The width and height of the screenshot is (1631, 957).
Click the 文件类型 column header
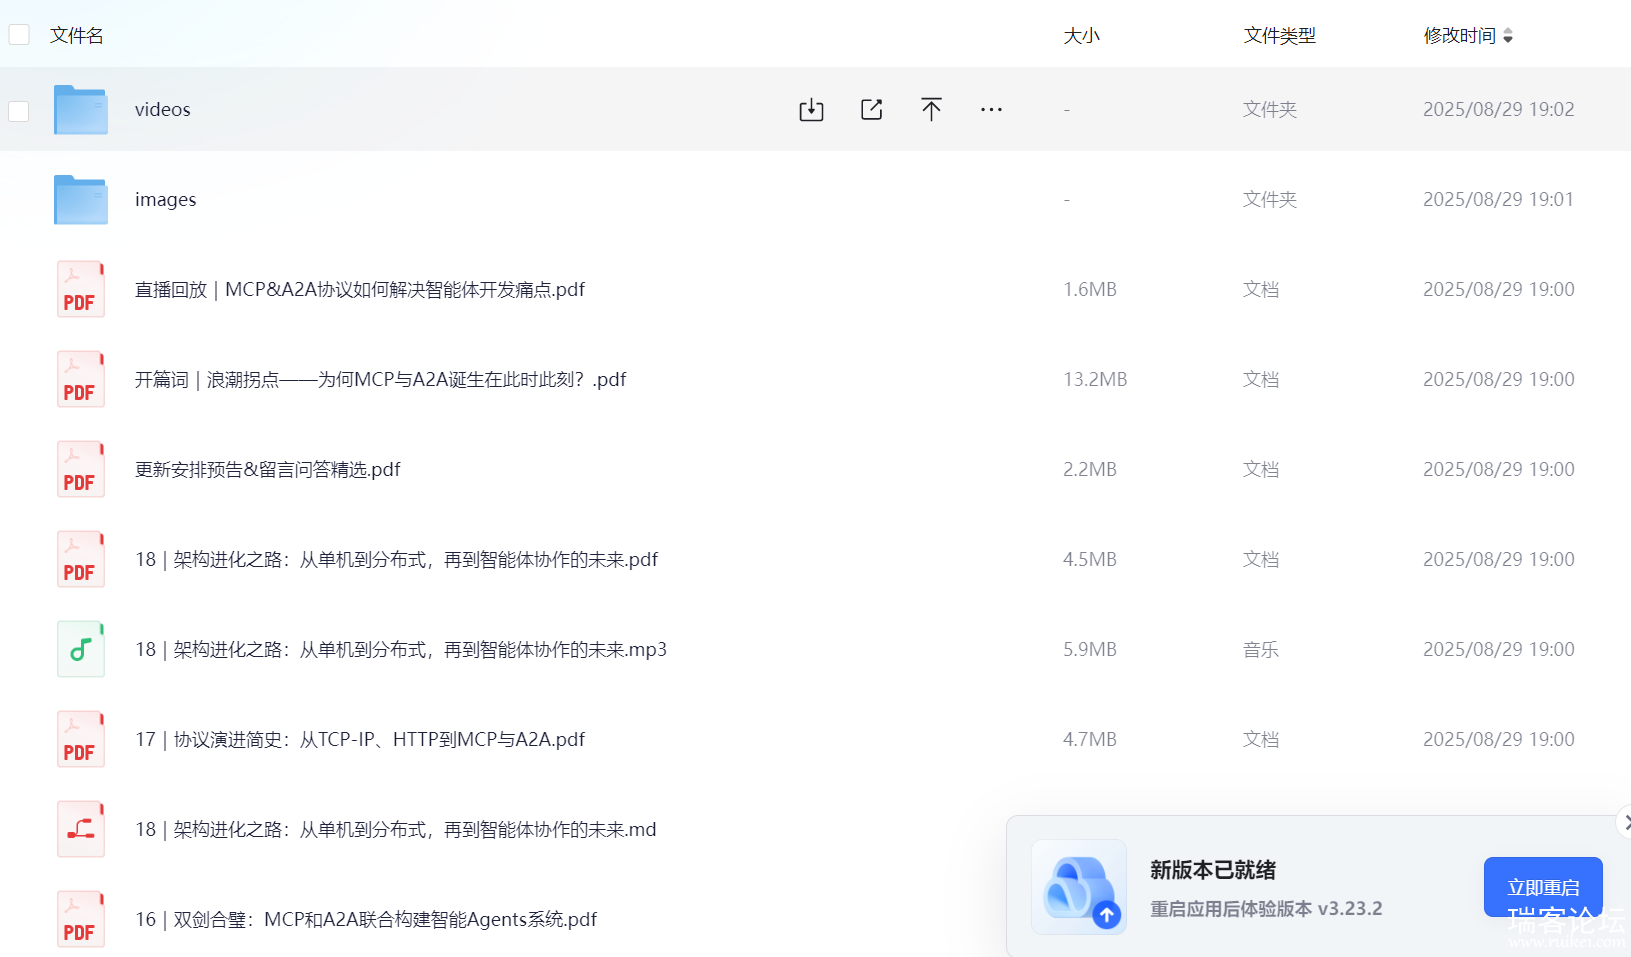1279,36
